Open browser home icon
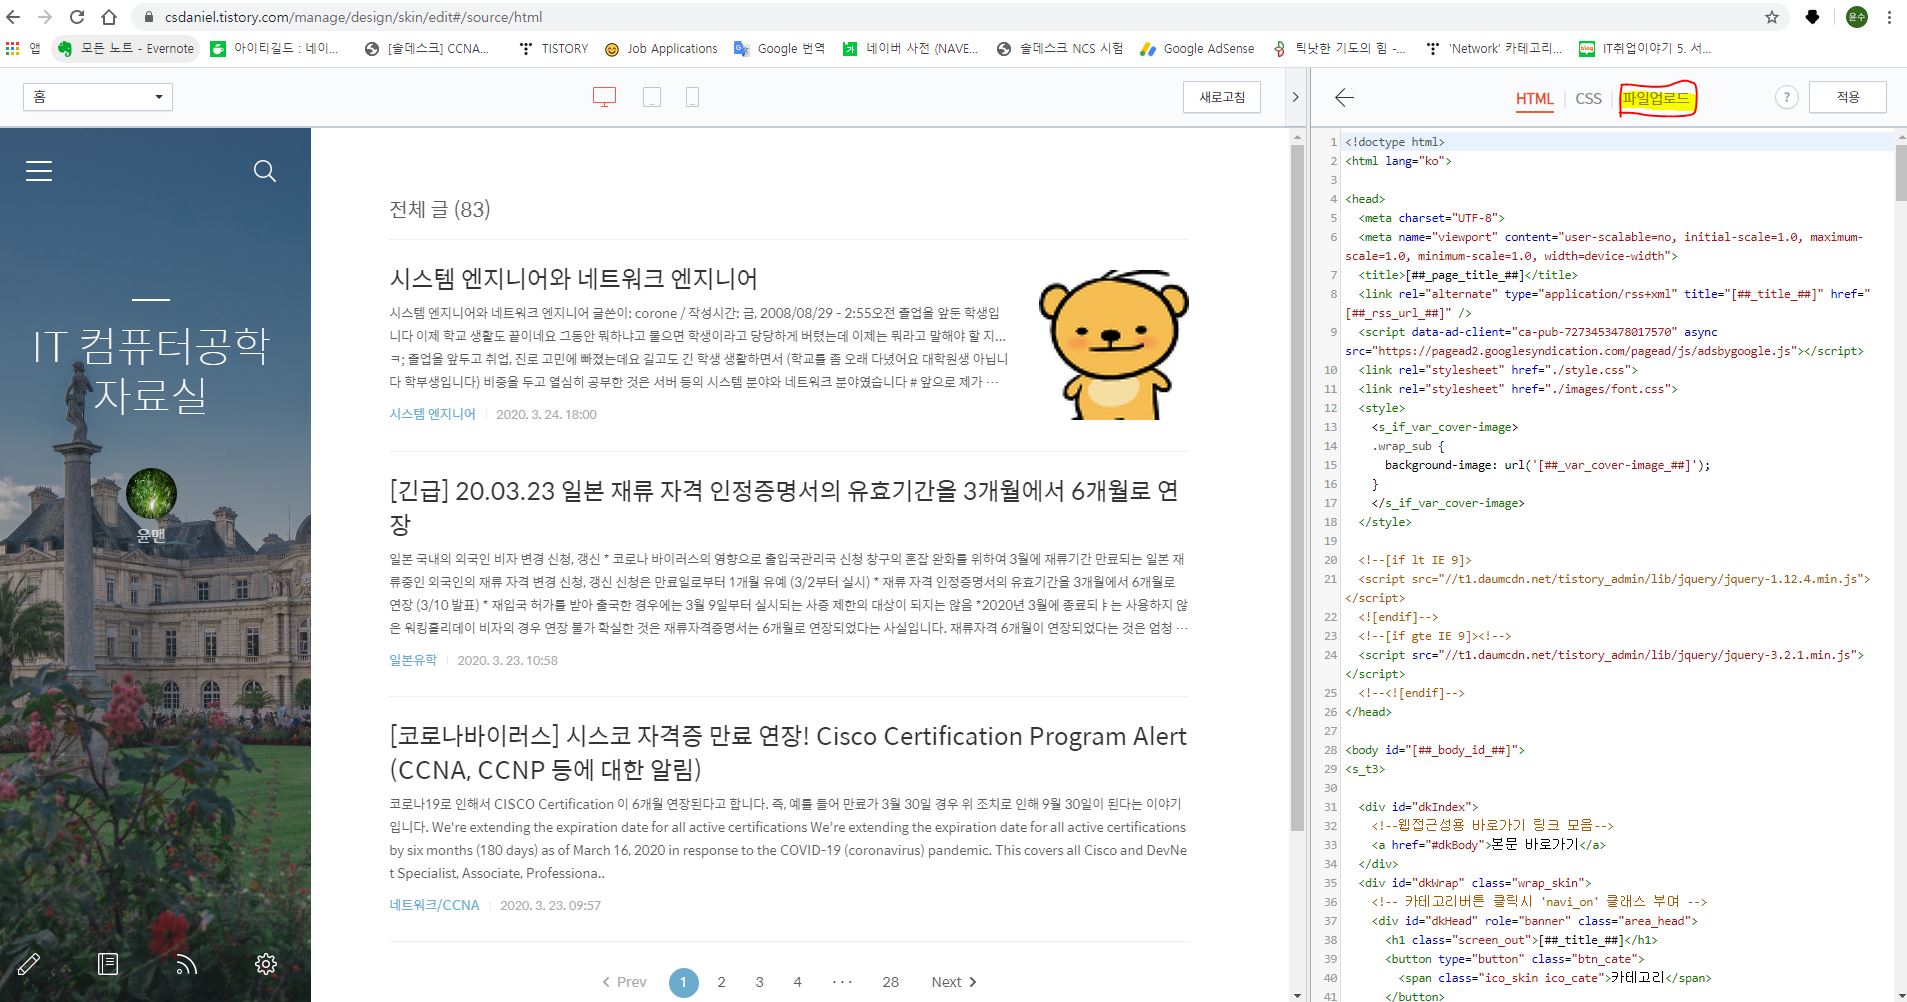This screenshot has width=1907, height=1002. coord(109,17)
